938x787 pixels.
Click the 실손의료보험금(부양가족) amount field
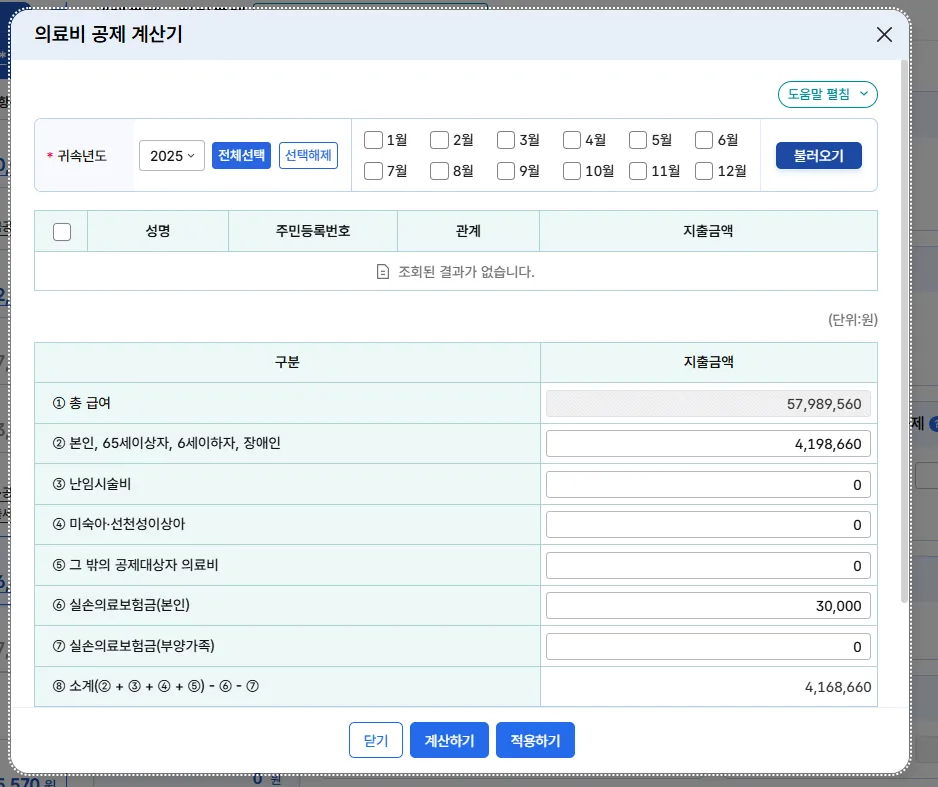tap(708, 646)
